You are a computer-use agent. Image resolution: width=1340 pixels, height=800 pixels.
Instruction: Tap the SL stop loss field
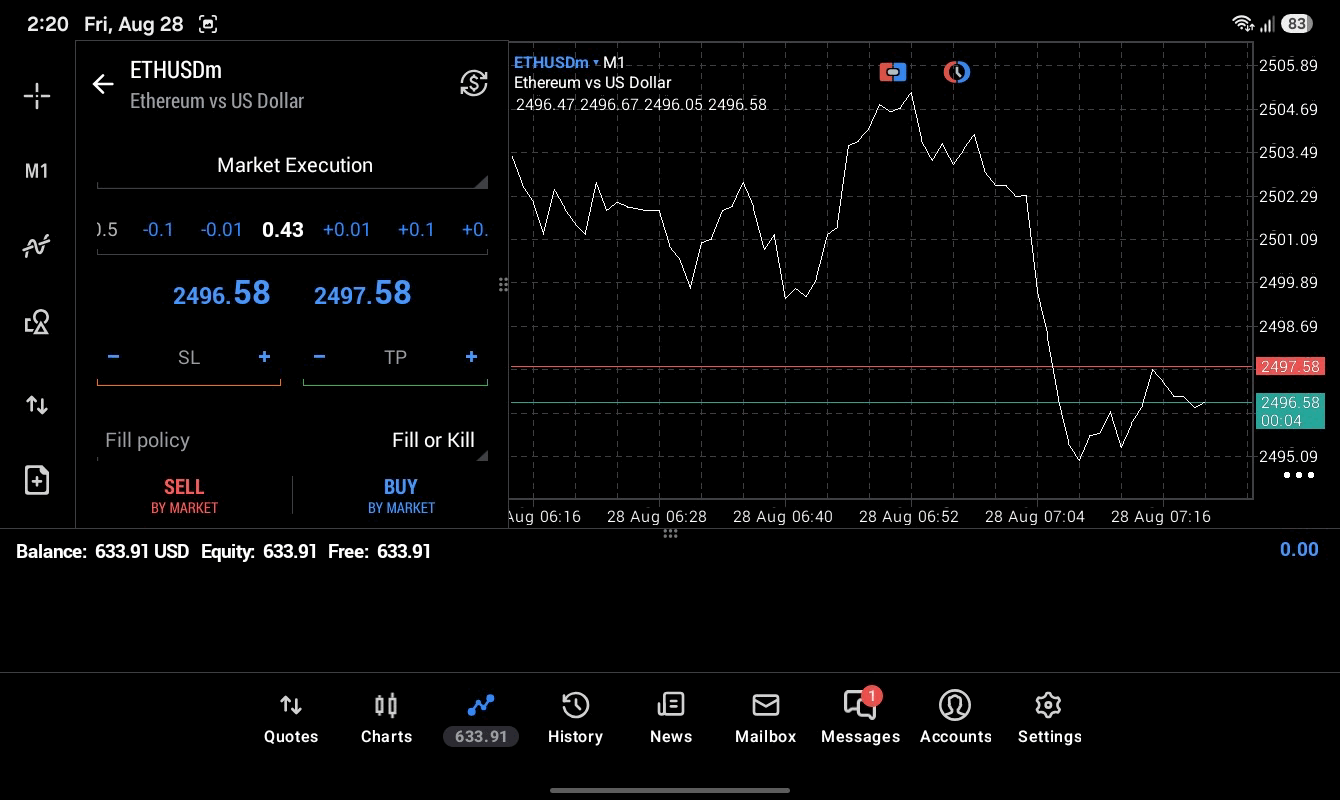click(x=189, y=358)
